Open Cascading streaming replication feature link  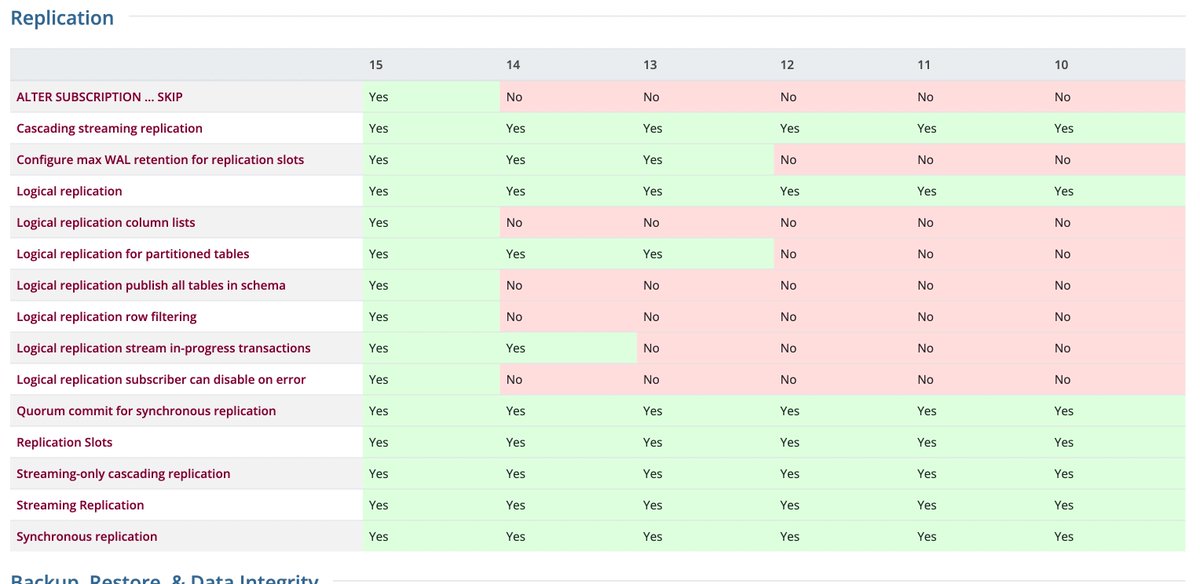click(x=109, y=128)
